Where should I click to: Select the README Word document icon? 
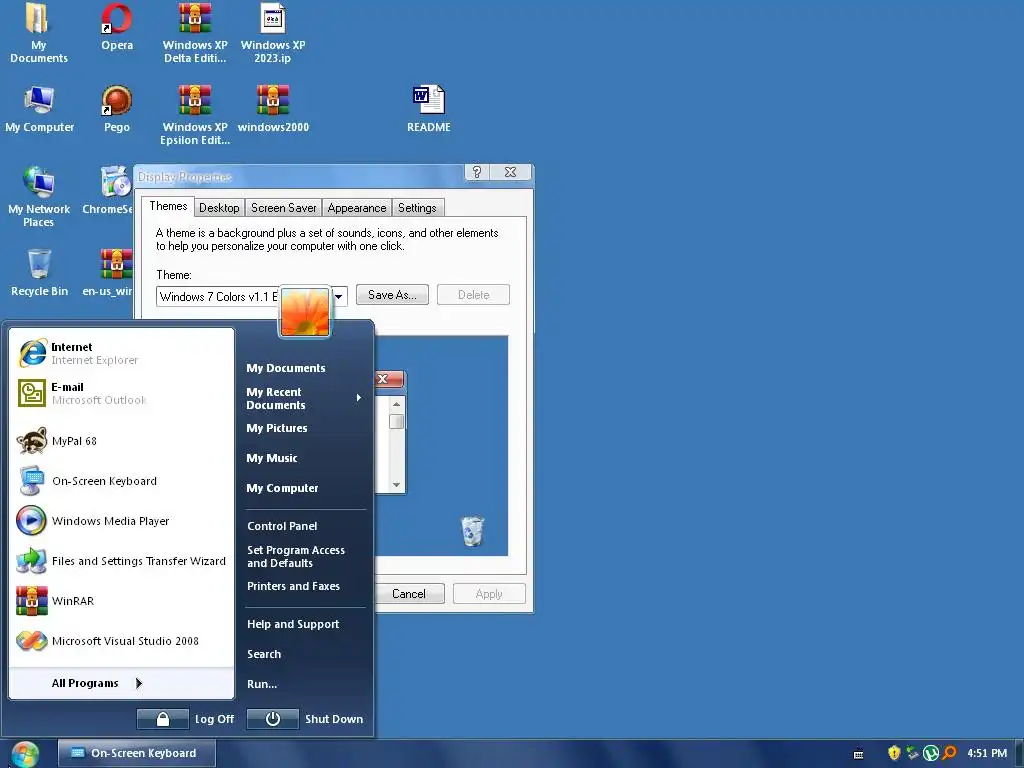point(428,109)
